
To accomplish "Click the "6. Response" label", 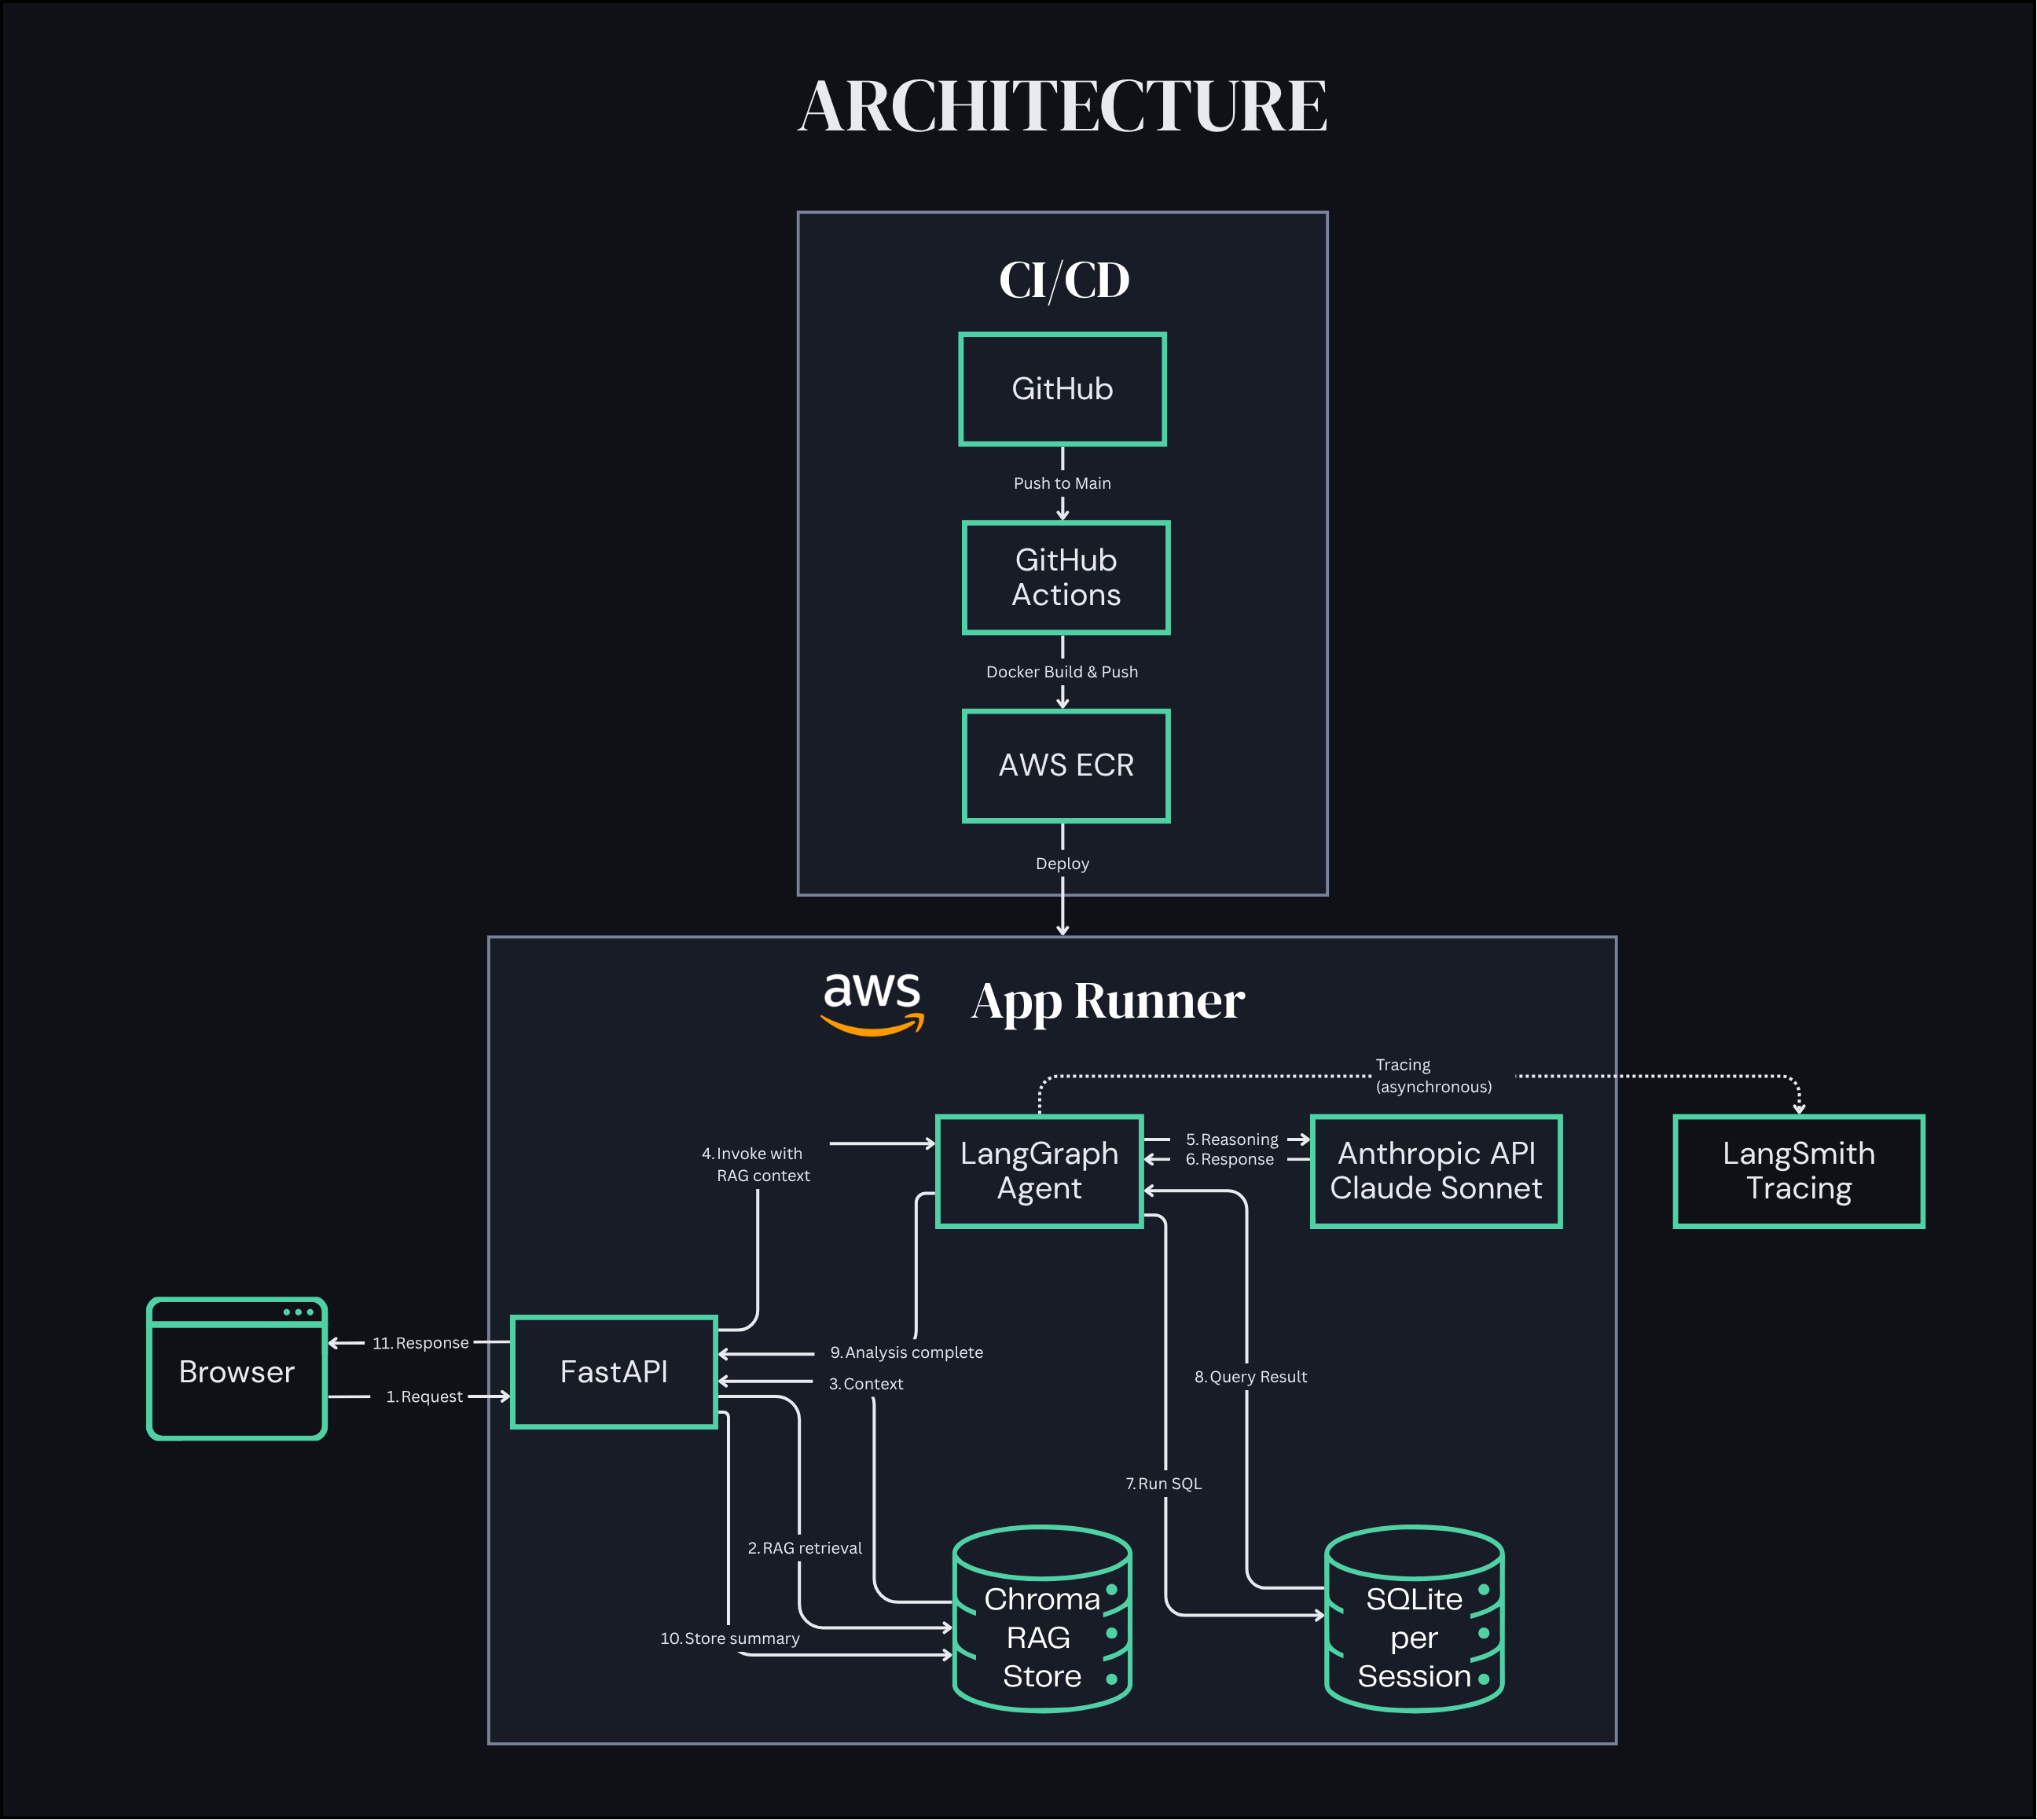I will (x=1230, y=1160).
